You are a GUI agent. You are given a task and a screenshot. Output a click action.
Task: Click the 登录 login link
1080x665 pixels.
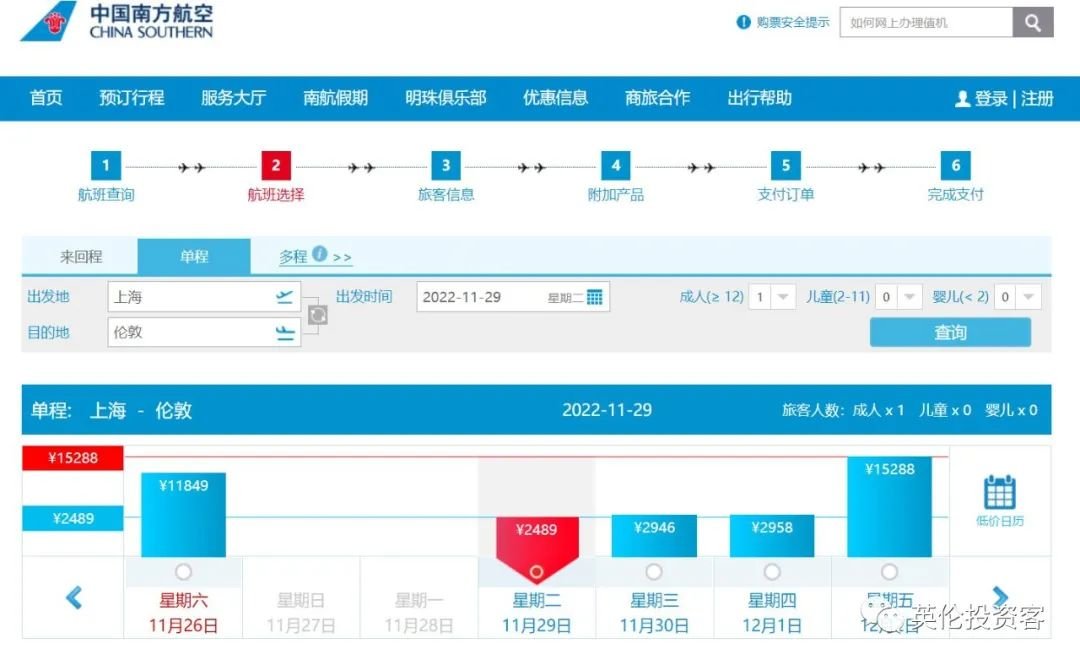[x=990, y=98]
